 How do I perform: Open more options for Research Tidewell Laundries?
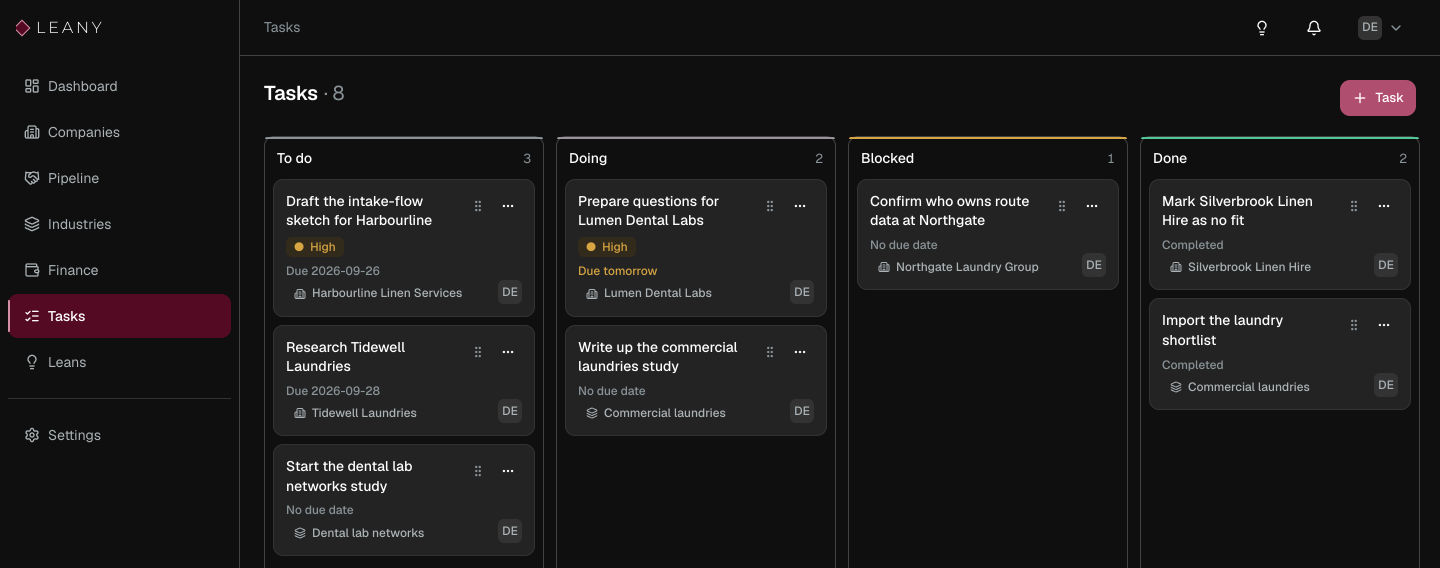coord(508,352)
